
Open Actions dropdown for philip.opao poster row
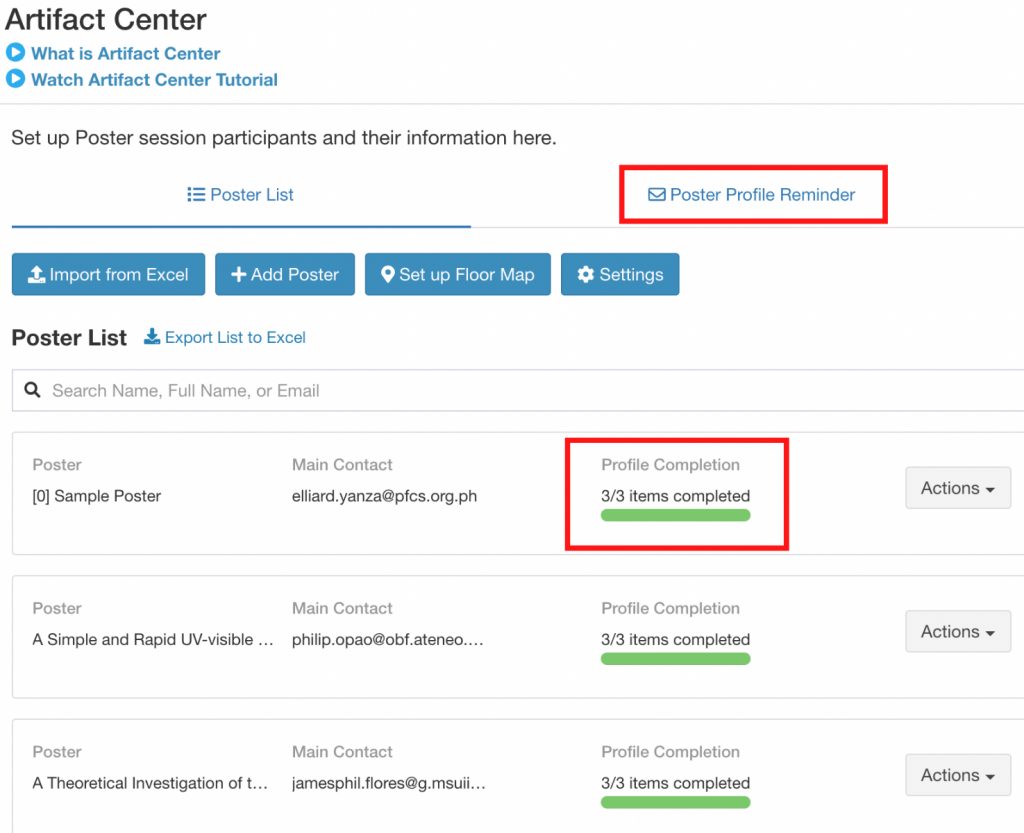tap(957, 632)
